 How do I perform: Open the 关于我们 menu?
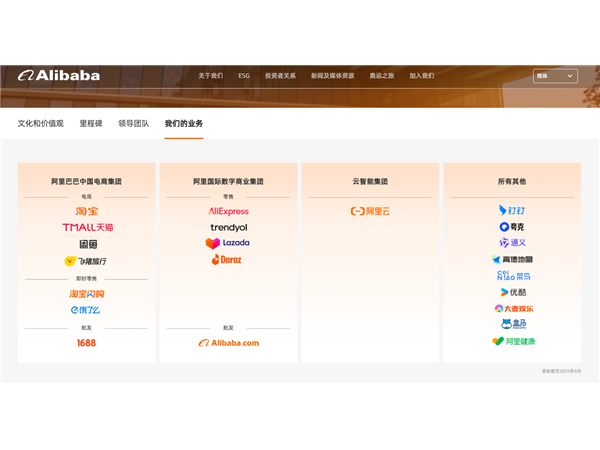click(x=210, y=76)
